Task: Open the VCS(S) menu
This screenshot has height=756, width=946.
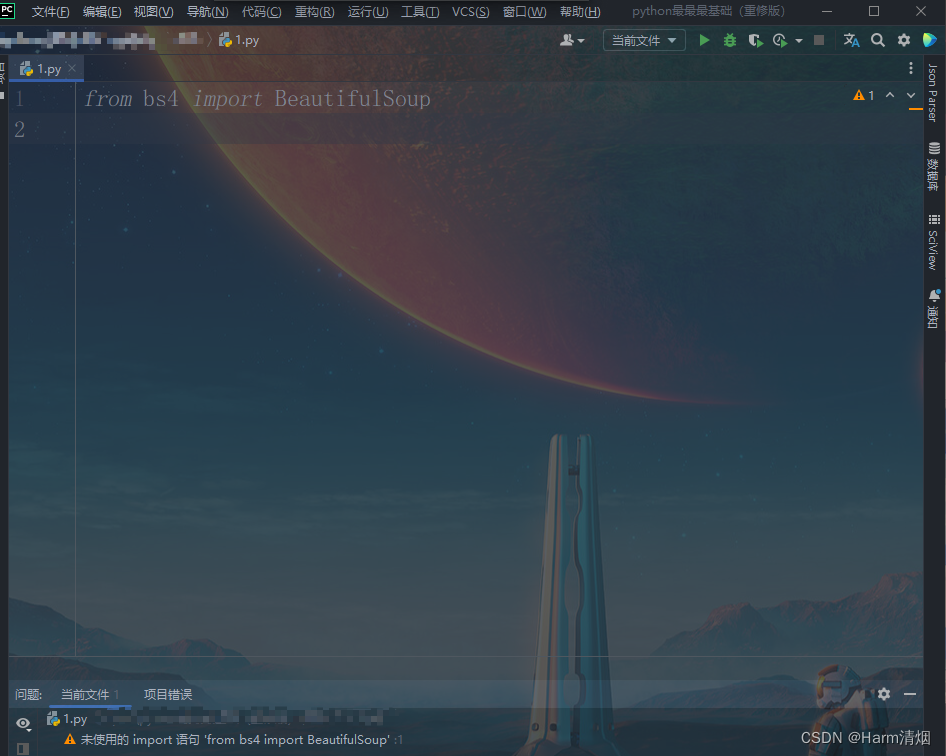Action: coord(471,12)
